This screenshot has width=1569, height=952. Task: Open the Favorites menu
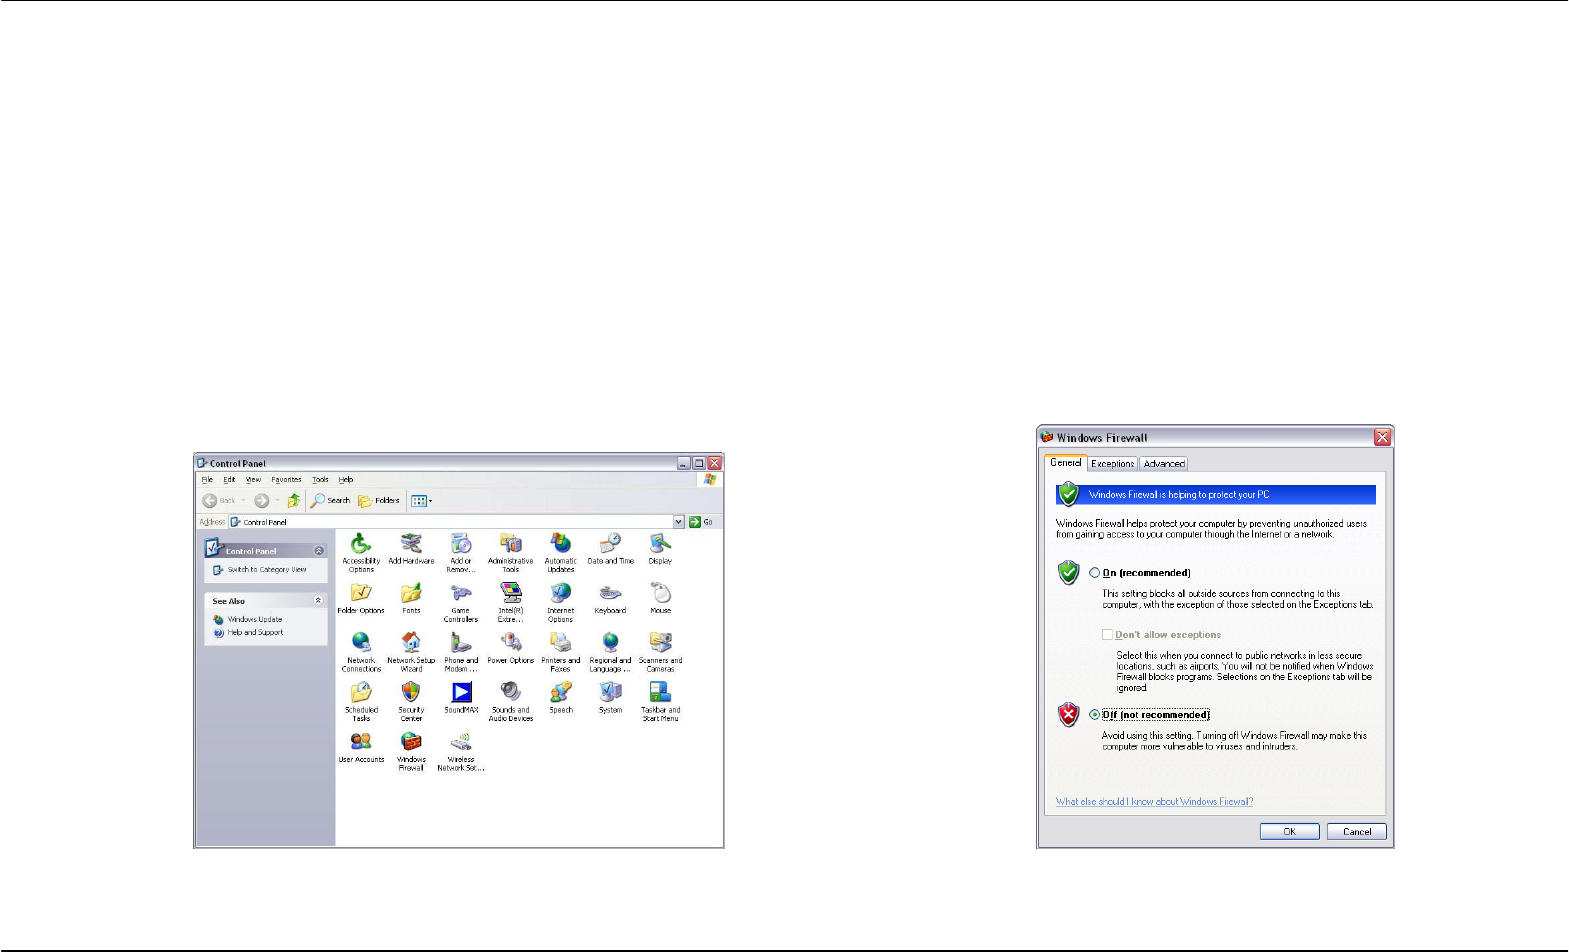click(286, 480)
